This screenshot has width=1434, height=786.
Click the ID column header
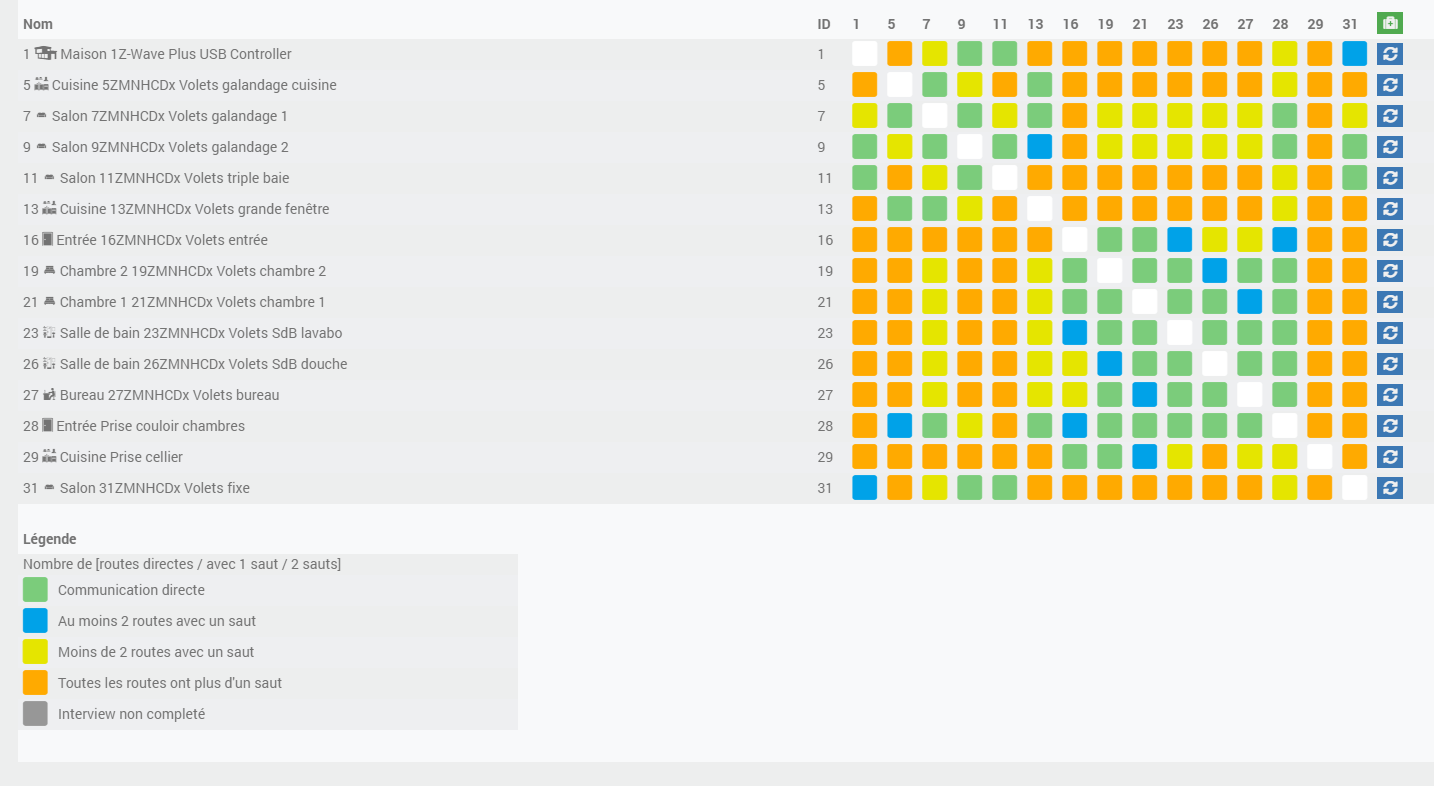tap(824, 23)
